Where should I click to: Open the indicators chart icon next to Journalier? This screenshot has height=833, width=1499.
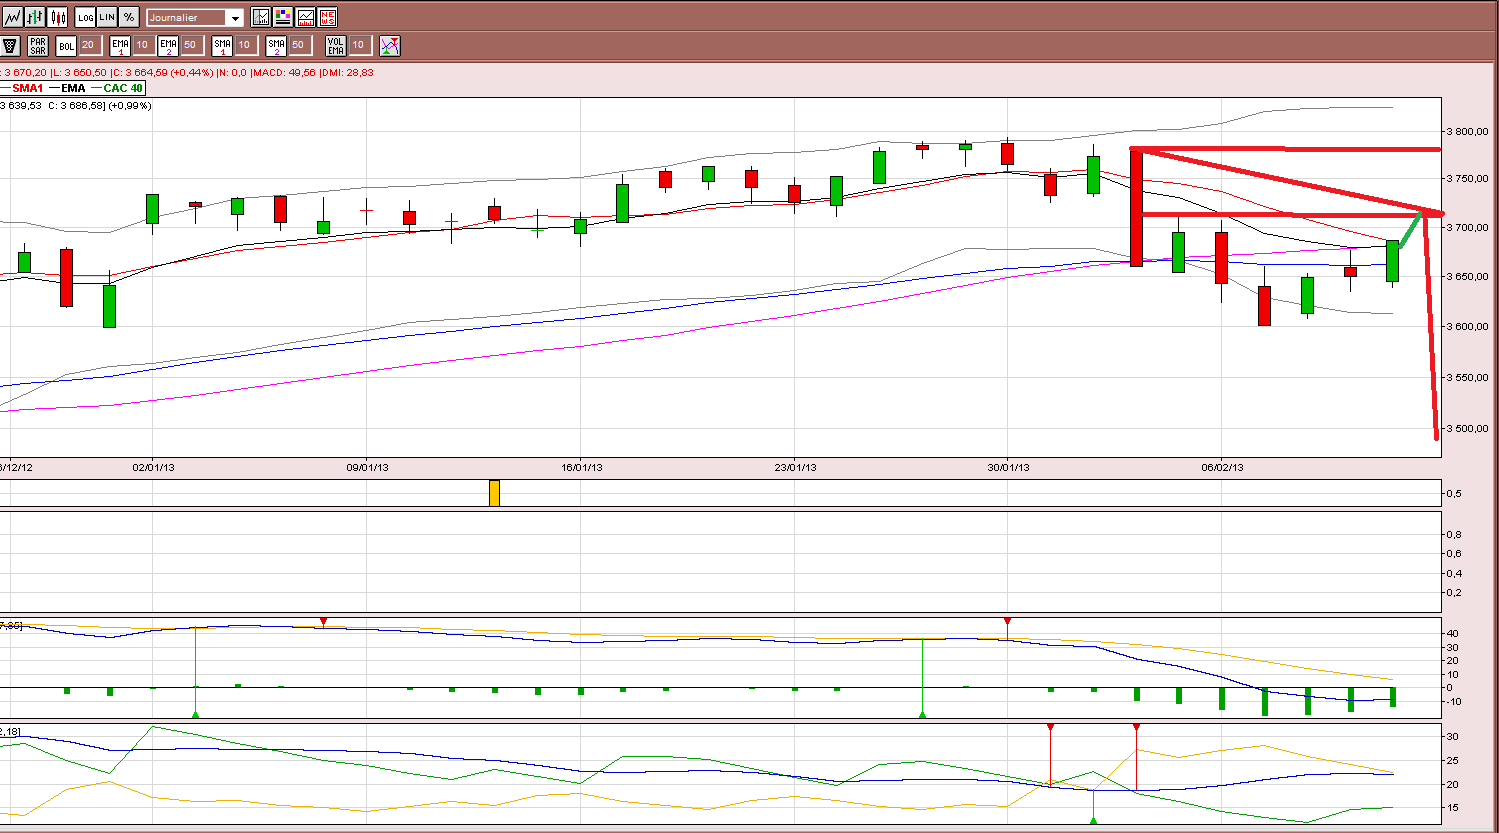pos(261,17)
